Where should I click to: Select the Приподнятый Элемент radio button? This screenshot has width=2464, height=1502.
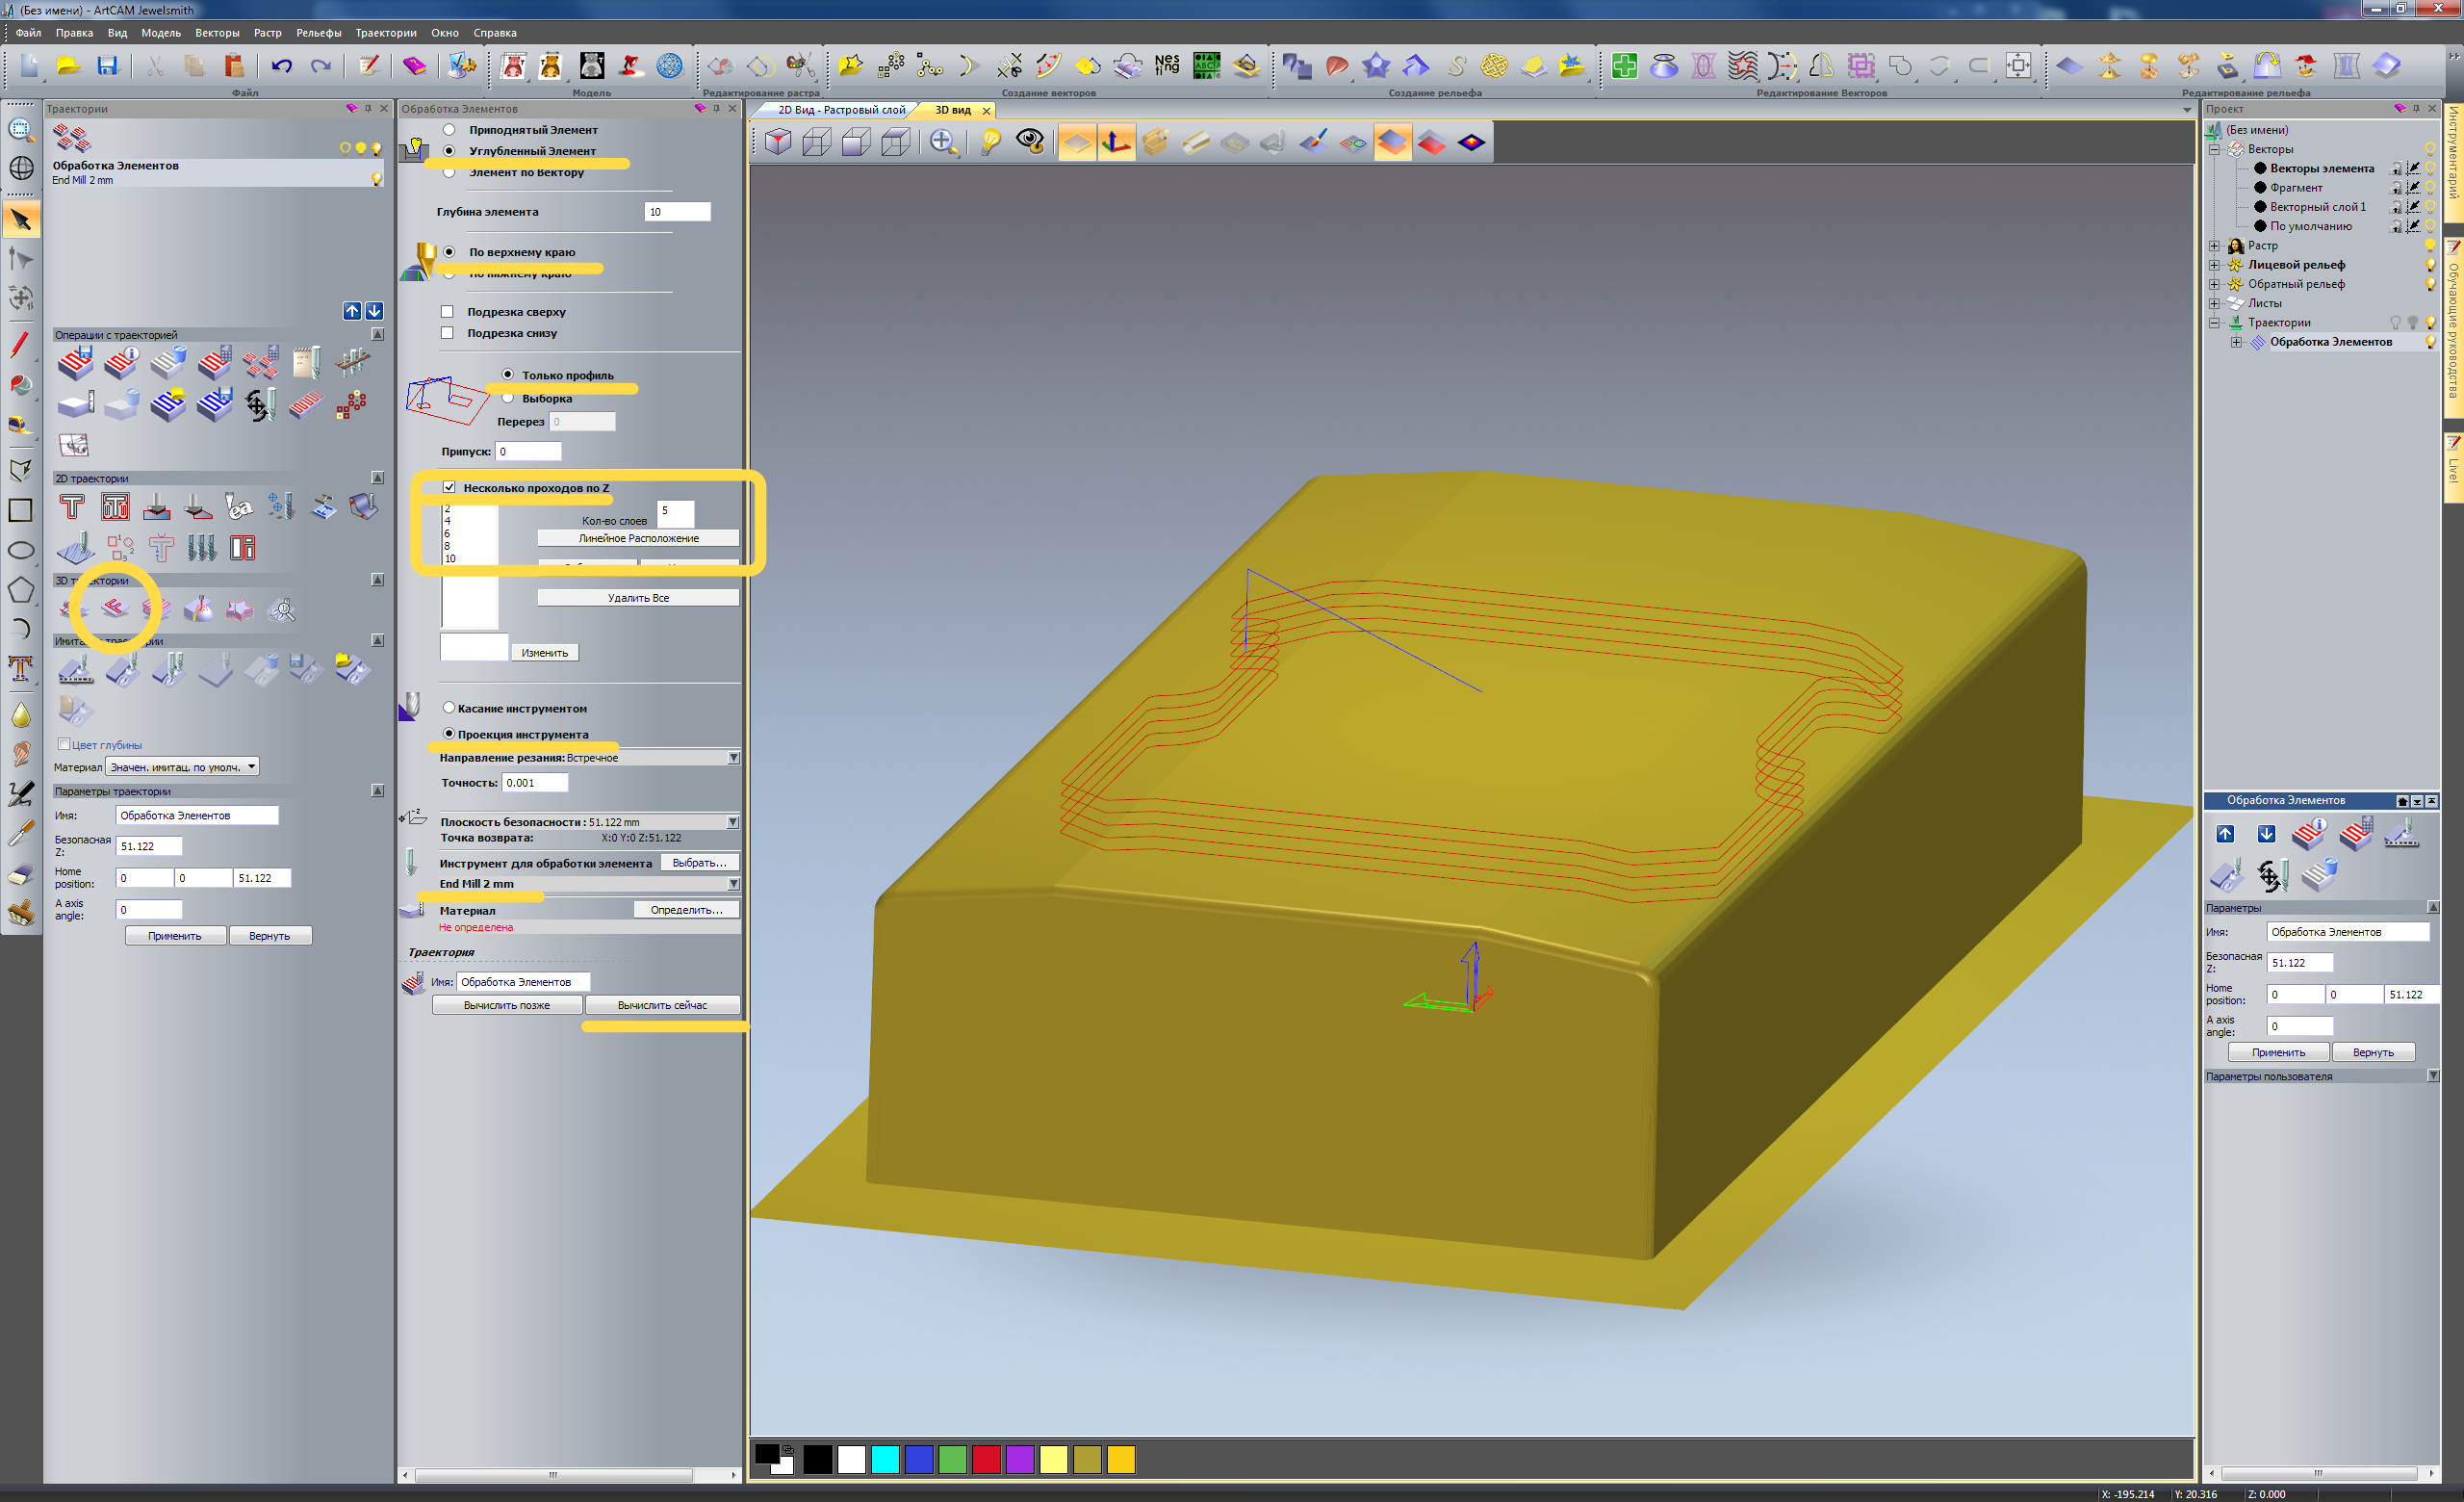(449, 129)
